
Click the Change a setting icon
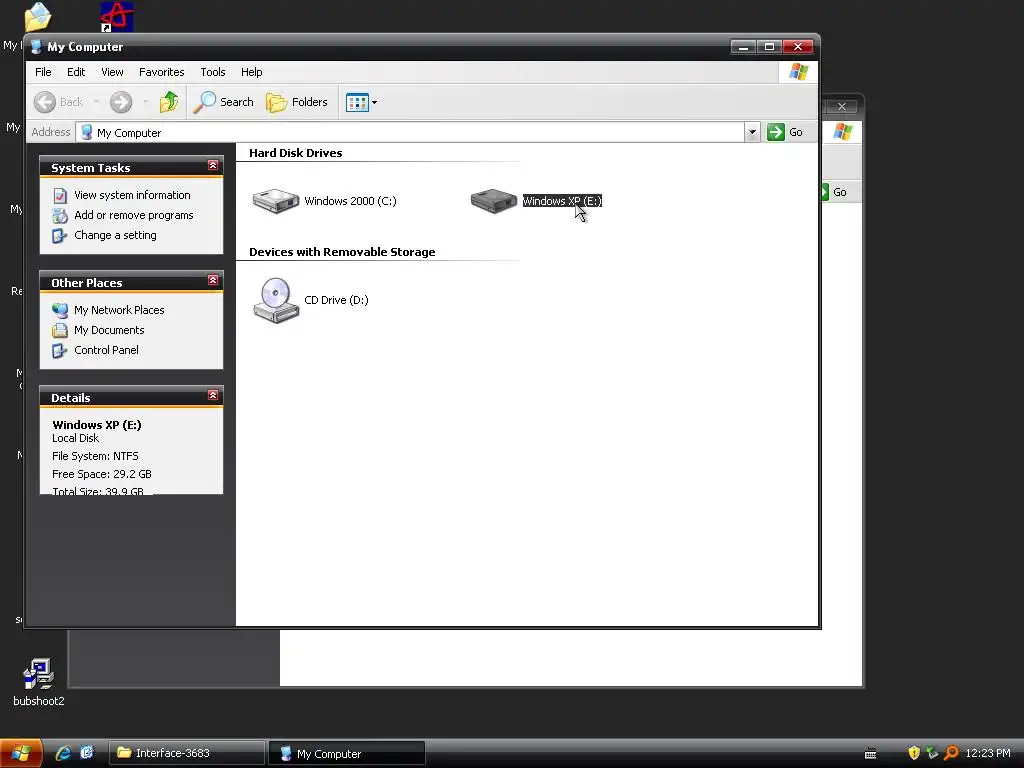pos(60,236)
